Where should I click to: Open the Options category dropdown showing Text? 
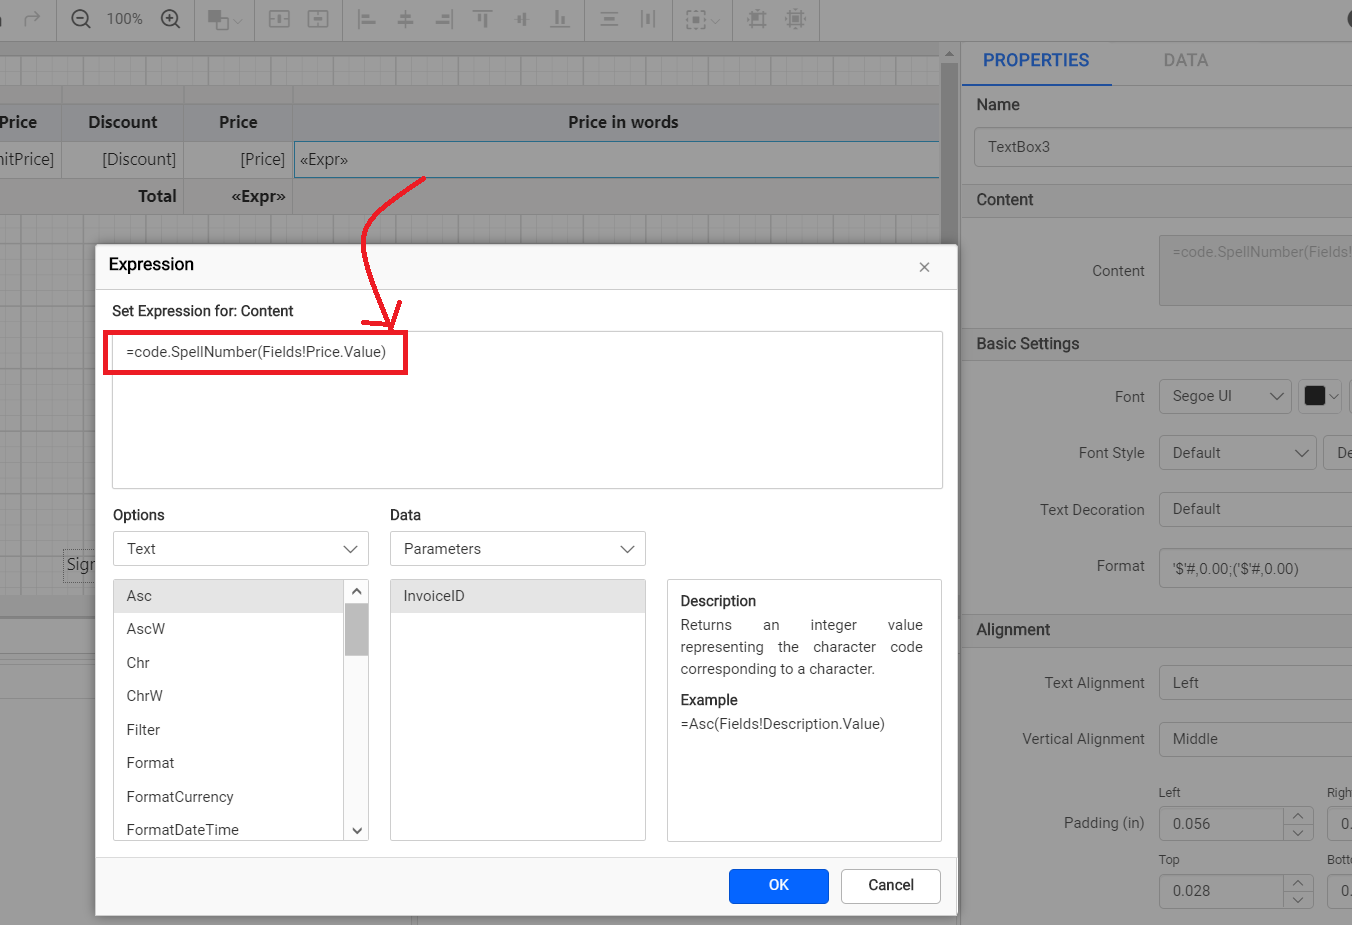tap(240, 549)
